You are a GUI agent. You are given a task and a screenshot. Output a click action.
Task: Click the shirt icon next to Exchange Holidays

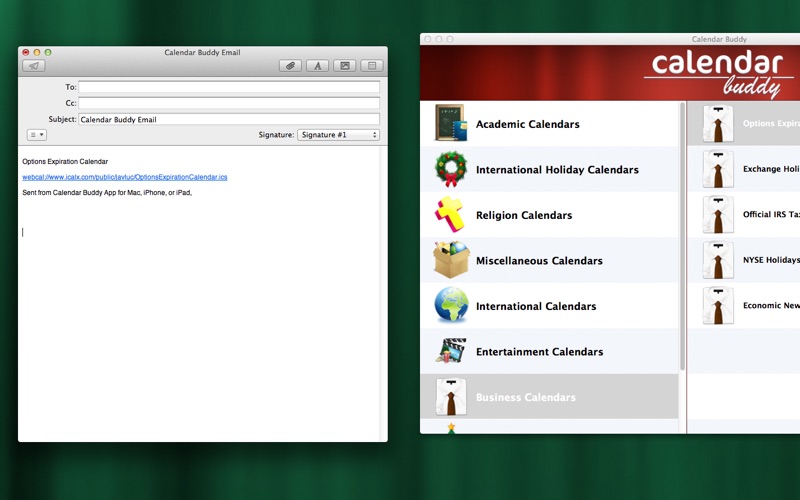718,169
